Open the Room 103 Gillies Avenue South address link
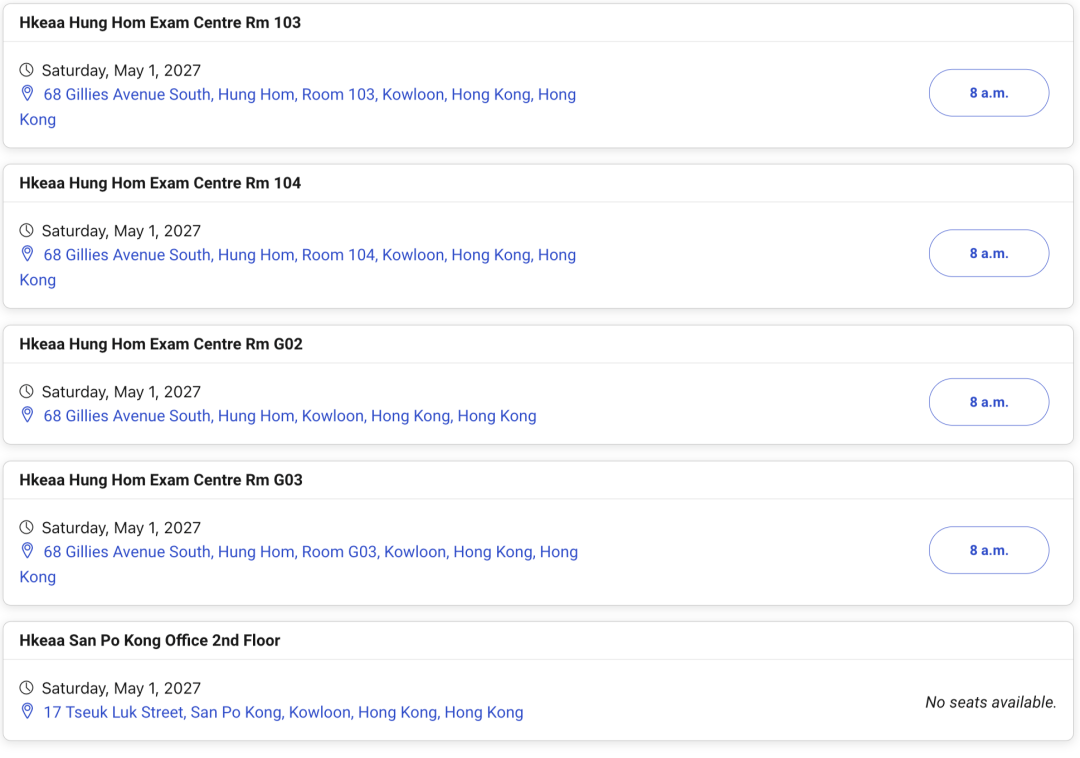The height and width of the screenshot is (758, 1080). 298,107
